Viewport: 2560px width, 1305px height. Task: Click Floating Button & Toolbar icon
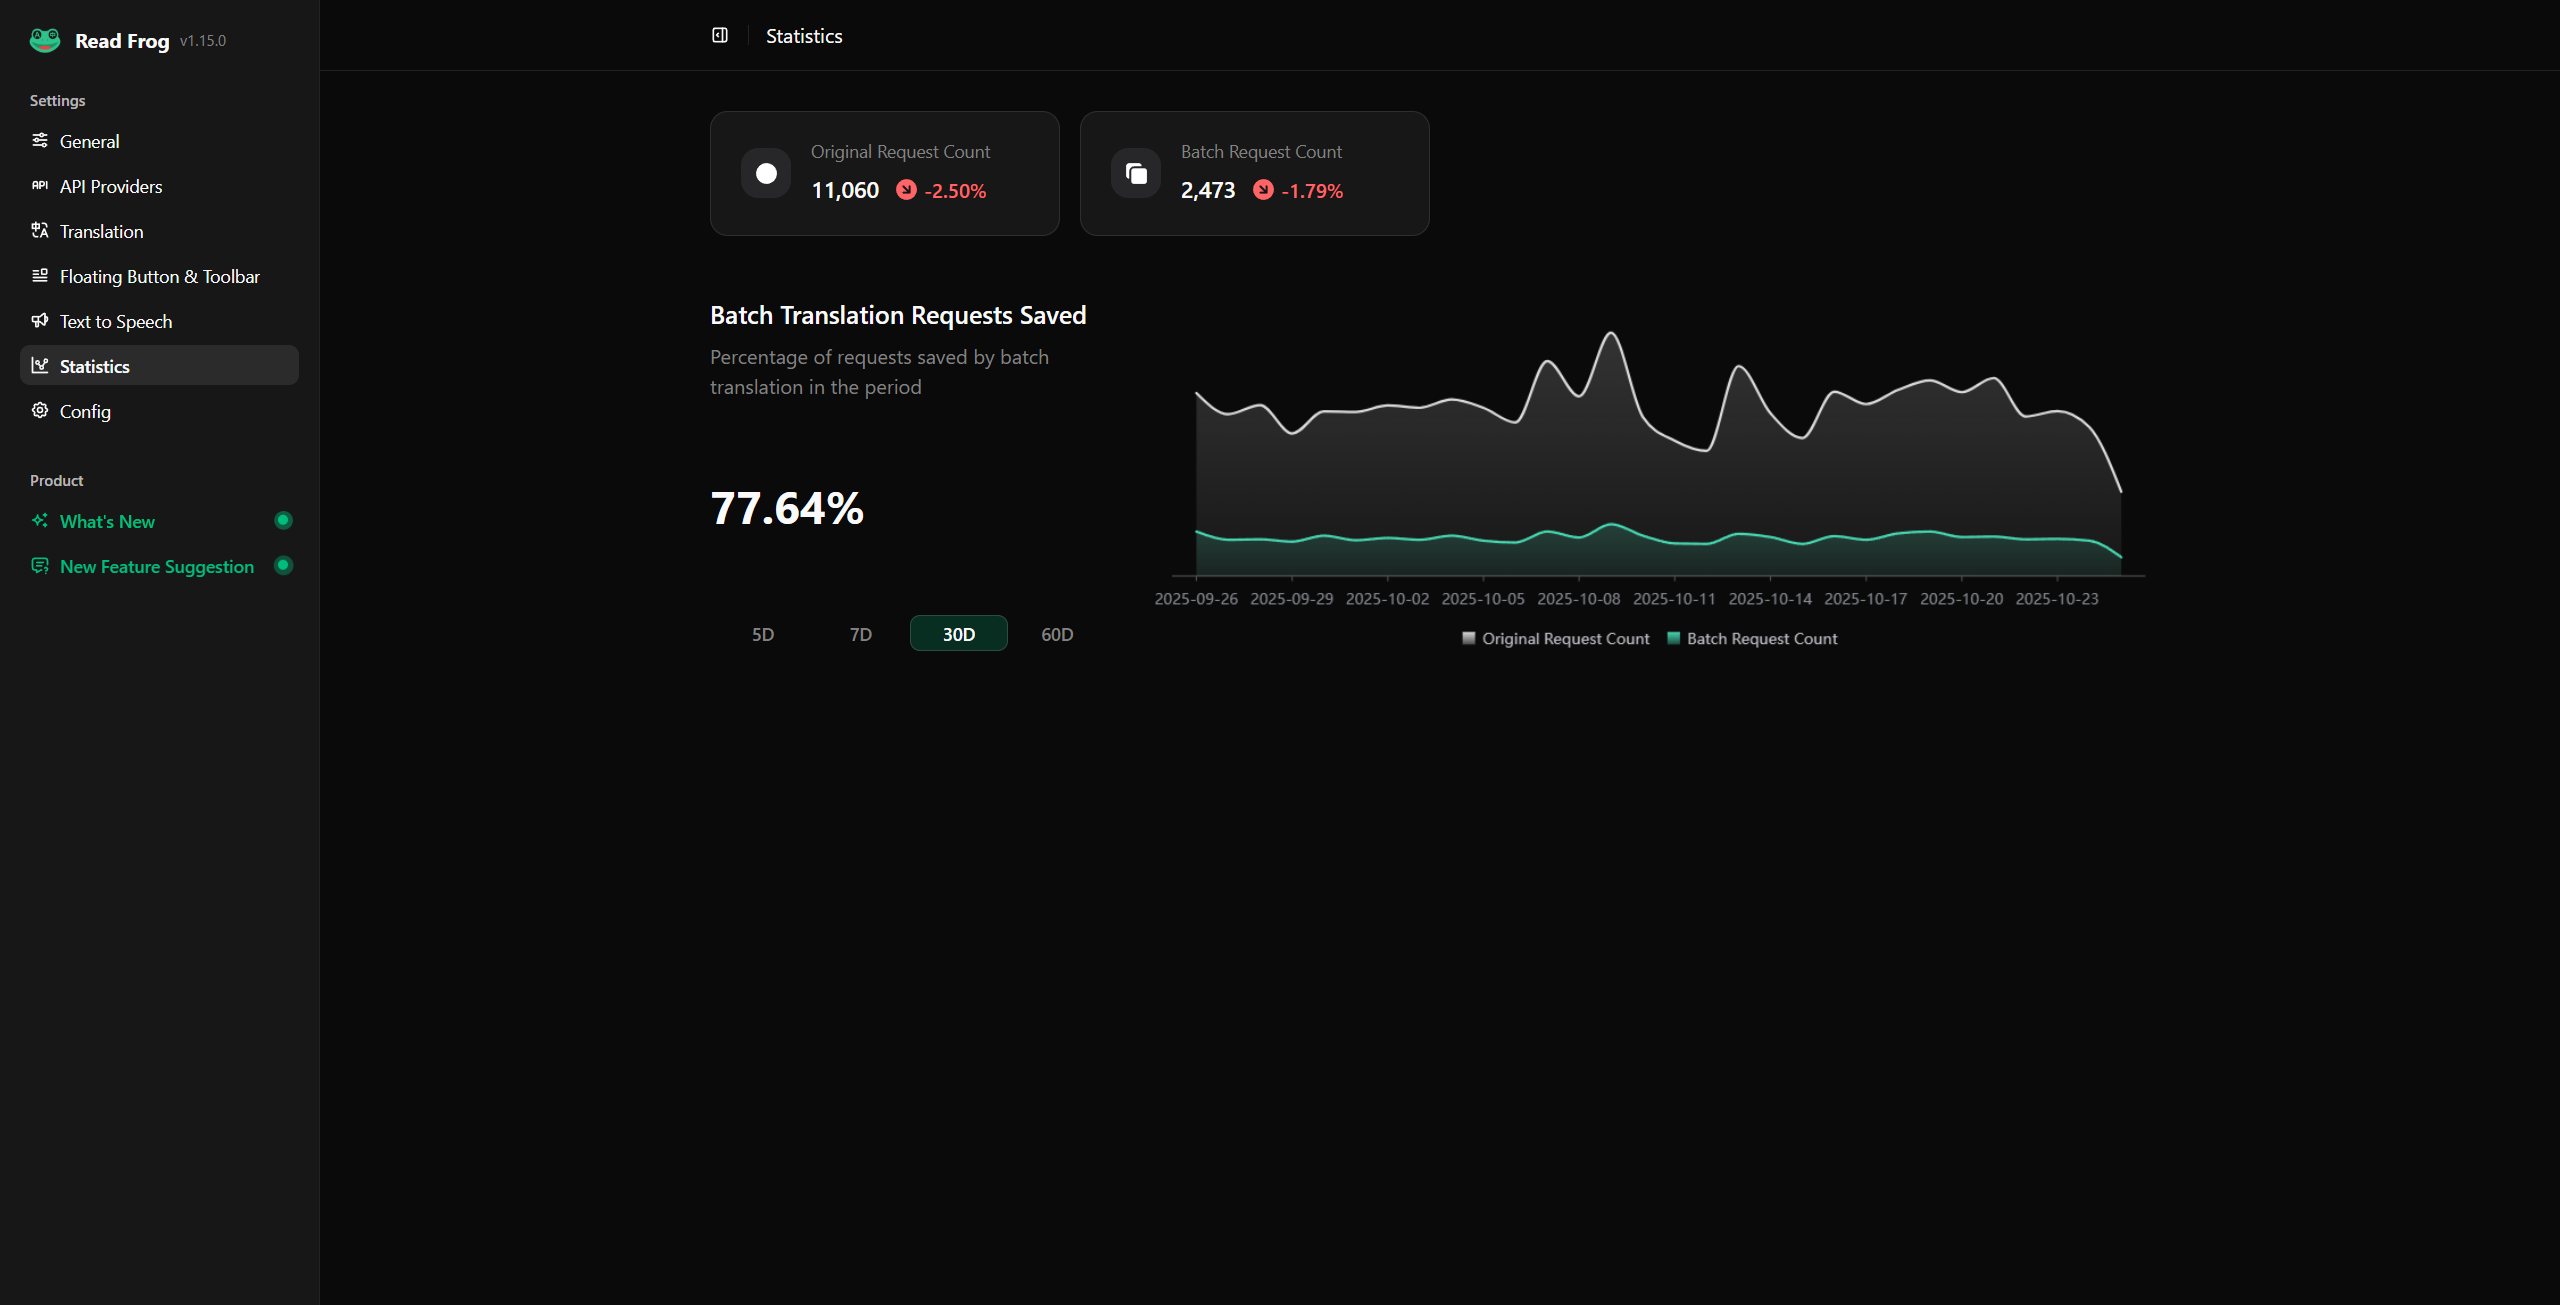[x=40, y=276]
